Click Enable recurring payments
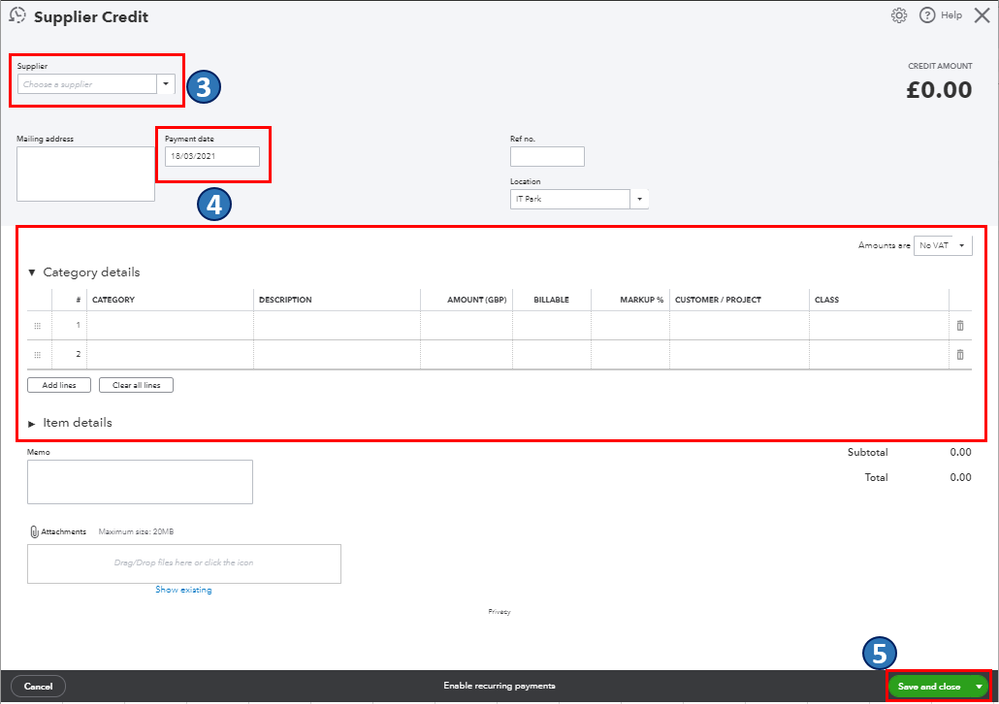Screen dimensions: 999x704 [x=500, y=686]
